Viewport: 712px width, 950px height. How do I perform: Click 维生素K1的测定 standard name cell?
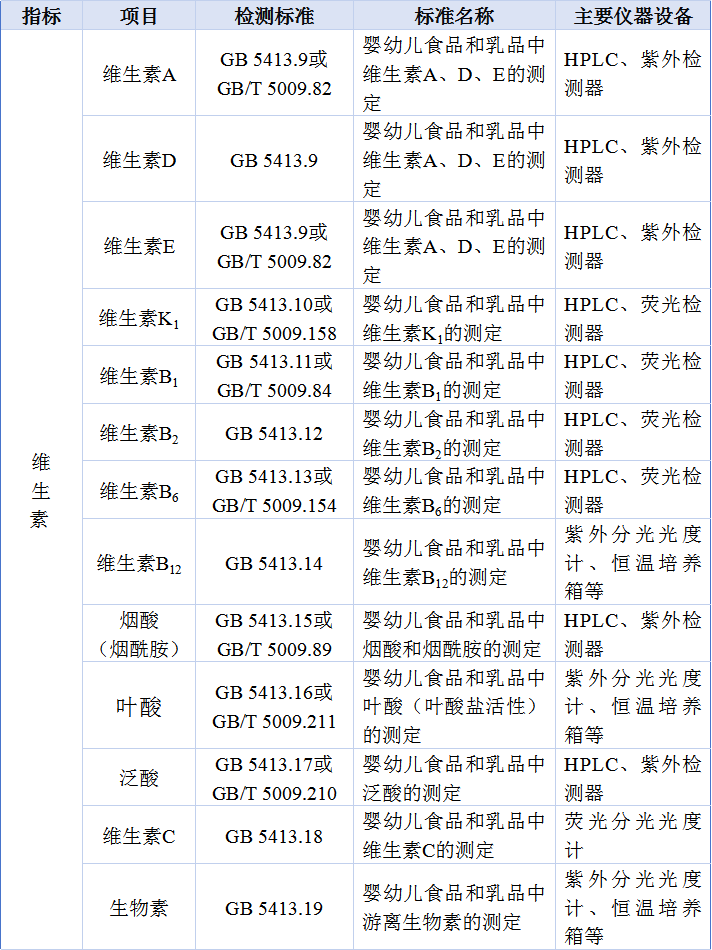(x=454, y=317)
